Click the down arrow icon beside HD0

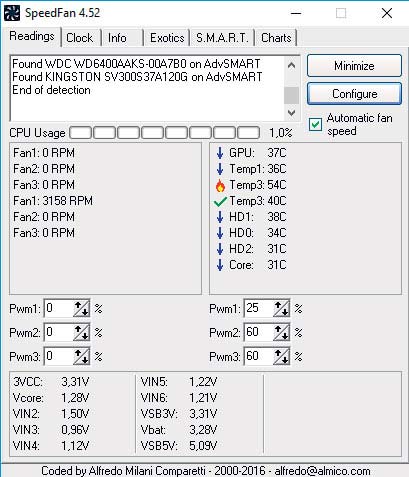point(220,233)
